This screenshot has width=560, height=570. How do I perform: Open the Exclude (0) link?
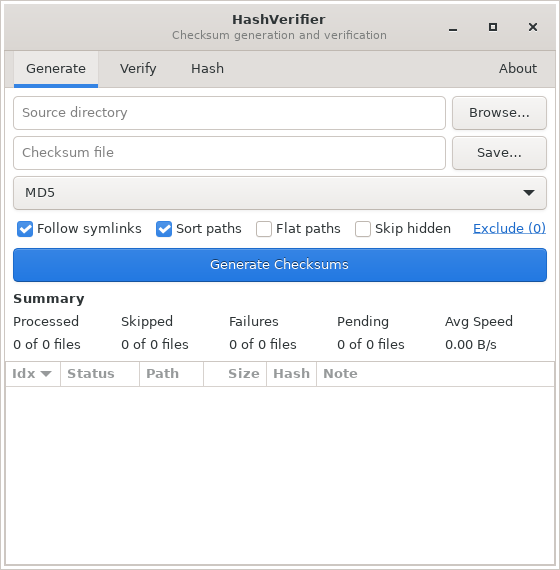pyautogui.click(x=509, y=228)
